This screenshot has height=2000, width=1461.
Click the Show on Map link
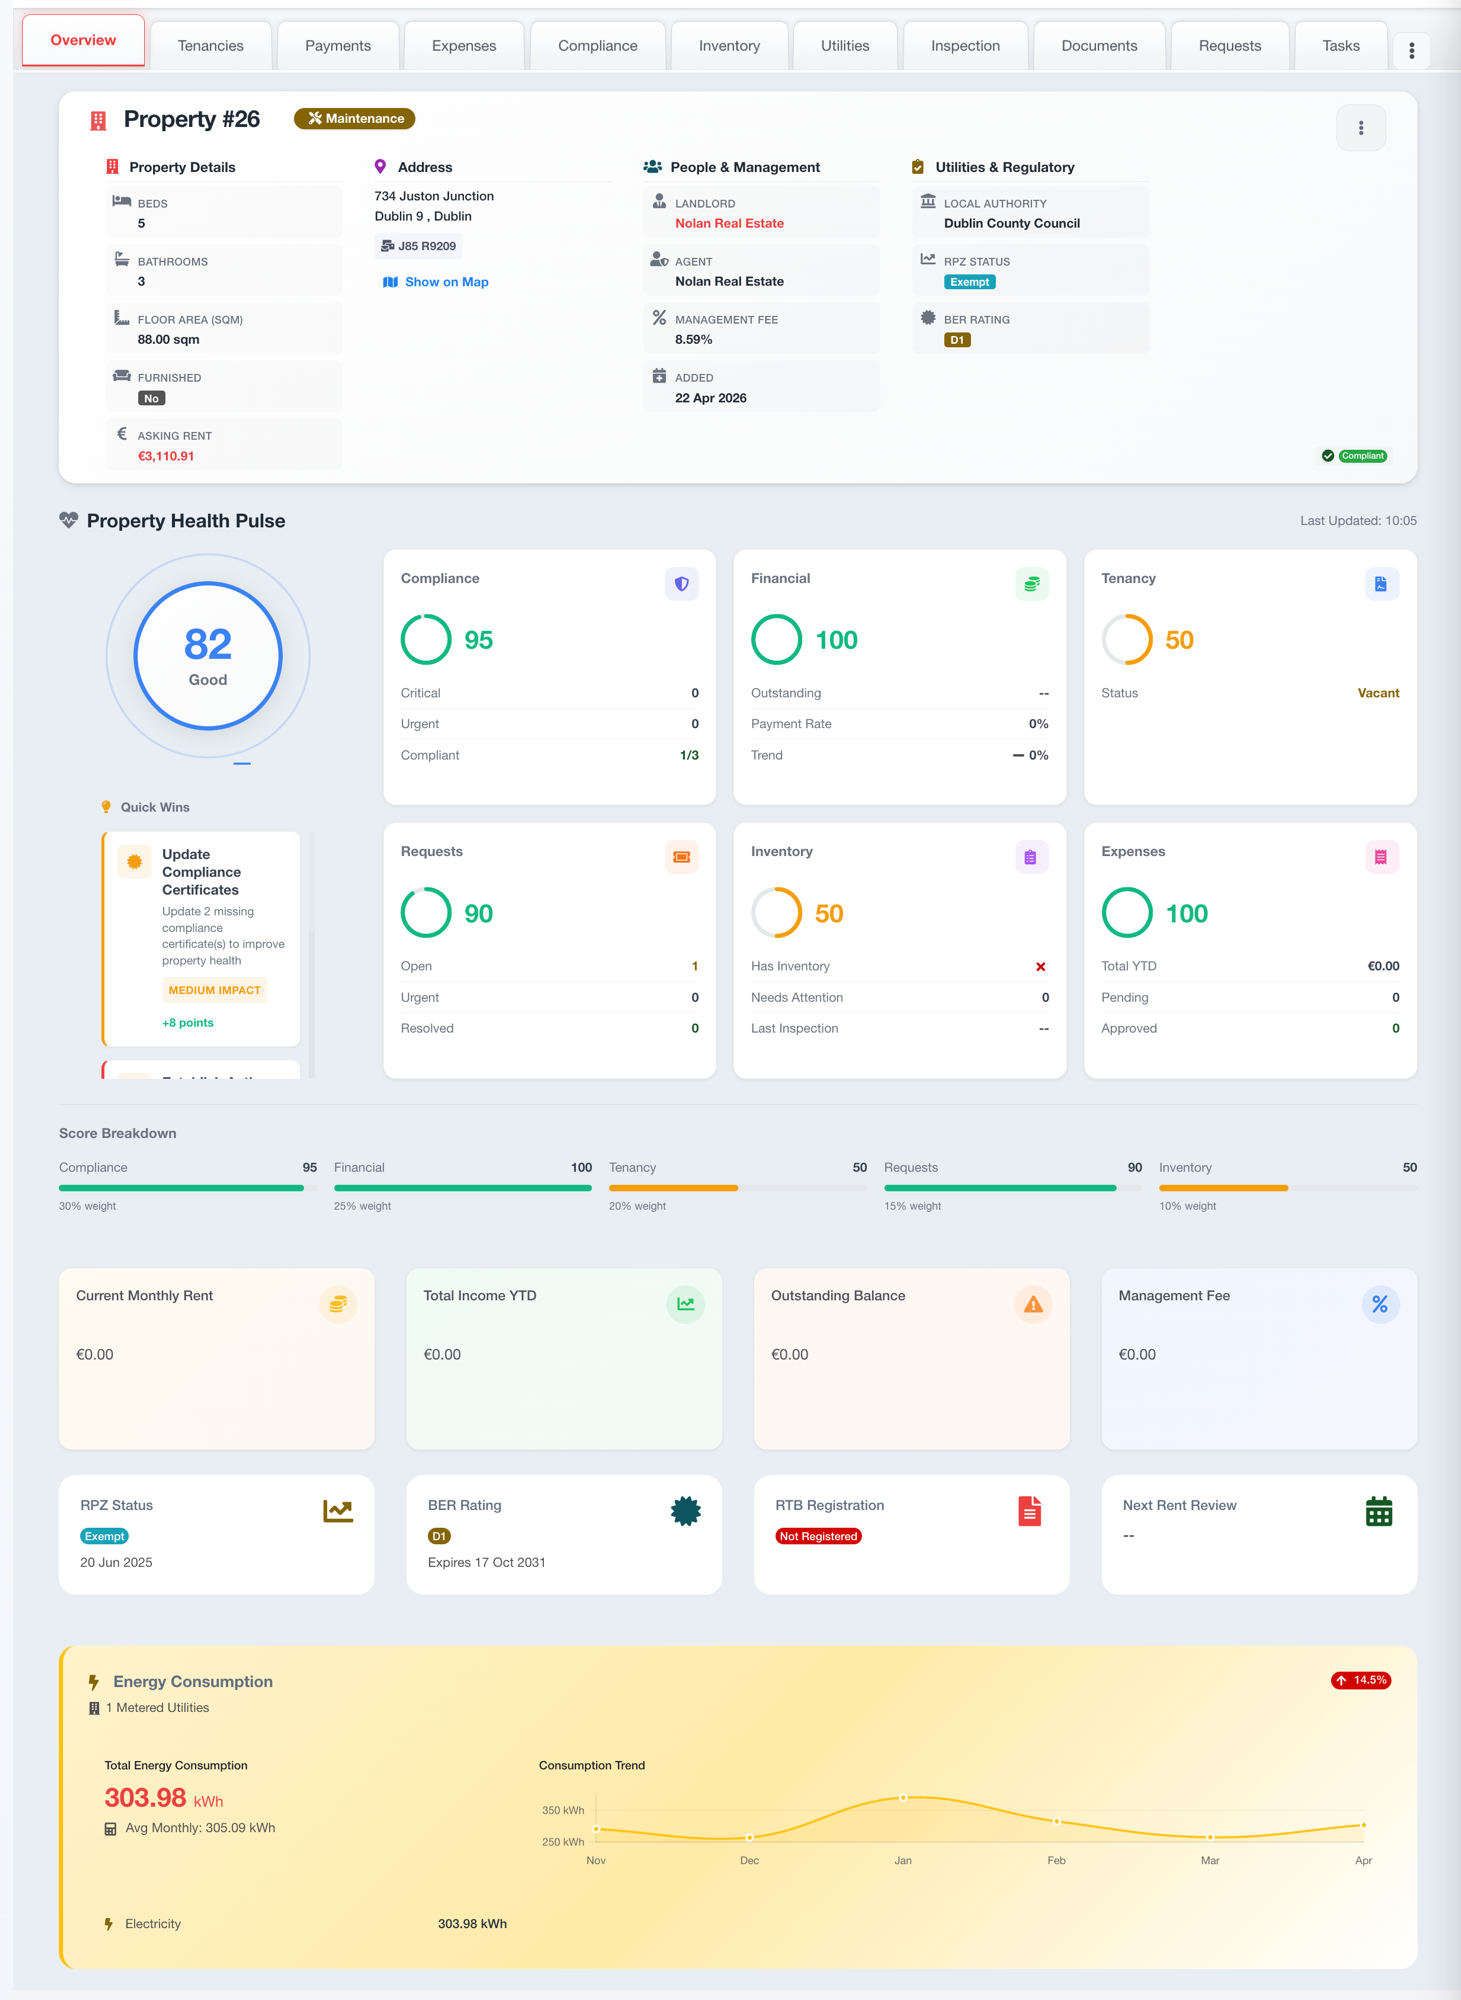[436, 282]
